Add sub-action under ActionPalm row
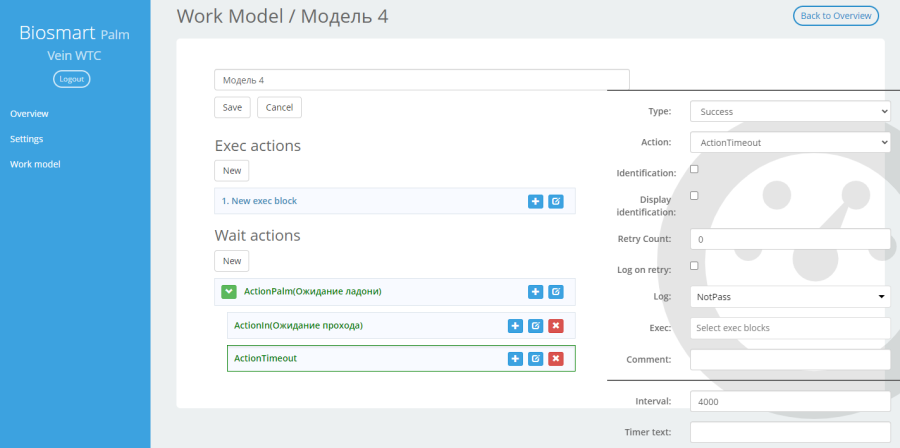This screenshot has height=448, width=900. (535, 292)
